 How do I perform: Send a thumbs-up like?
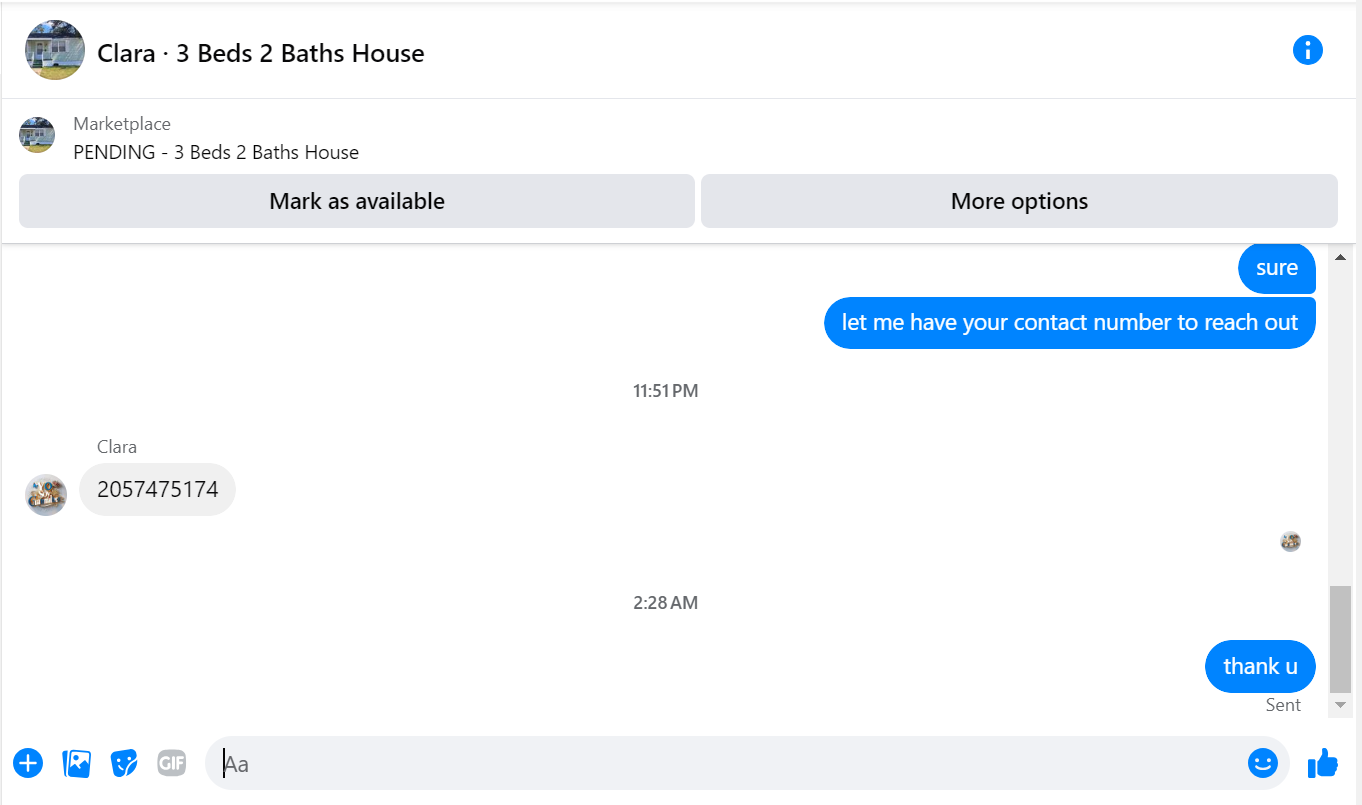(x=1323, y=763)
